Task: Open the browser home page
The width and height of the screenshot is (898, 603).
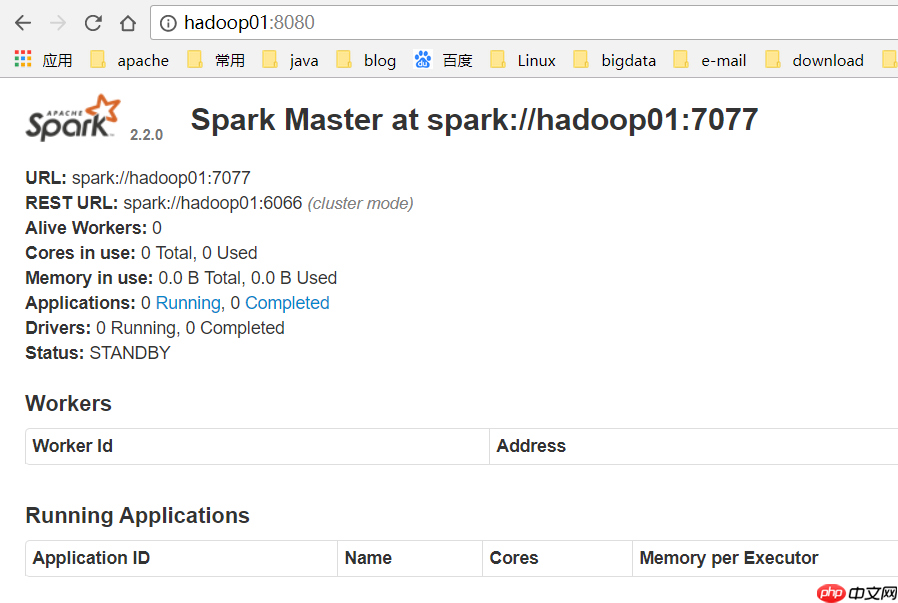Action: pyautogui.click(x=126, y=22)
